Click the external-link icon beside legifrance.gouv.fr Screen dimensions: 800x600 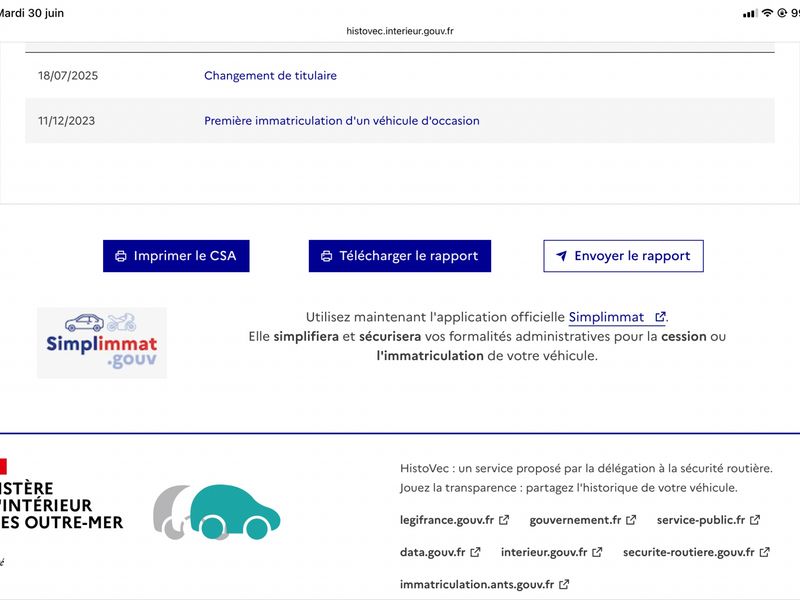[504, 520]
